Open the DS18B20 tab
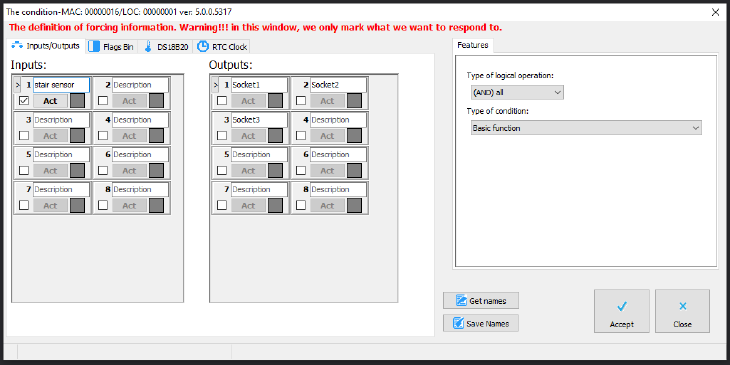Screen dimensions: 730x365 (165, 47)
